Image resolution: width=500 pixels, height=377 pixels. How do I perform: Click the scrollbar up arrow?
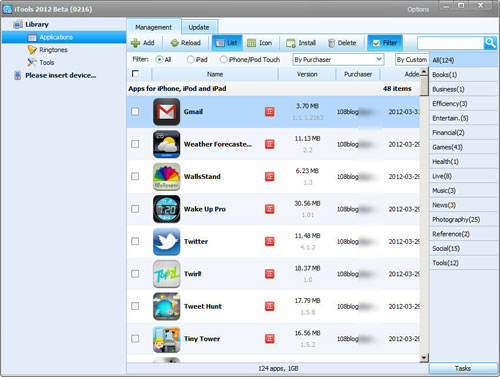(424, 71)
